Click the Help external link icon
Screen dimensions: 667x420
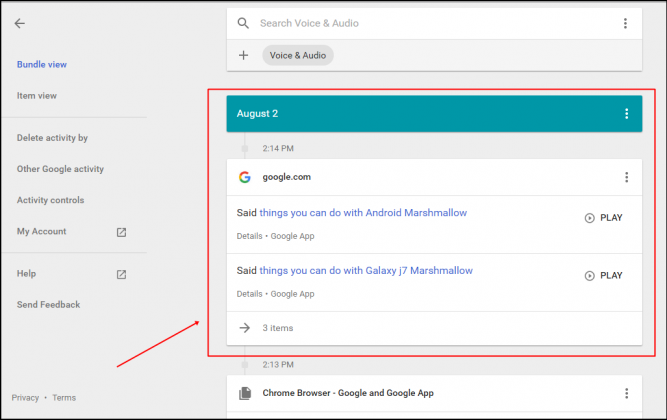pos(122,274)
